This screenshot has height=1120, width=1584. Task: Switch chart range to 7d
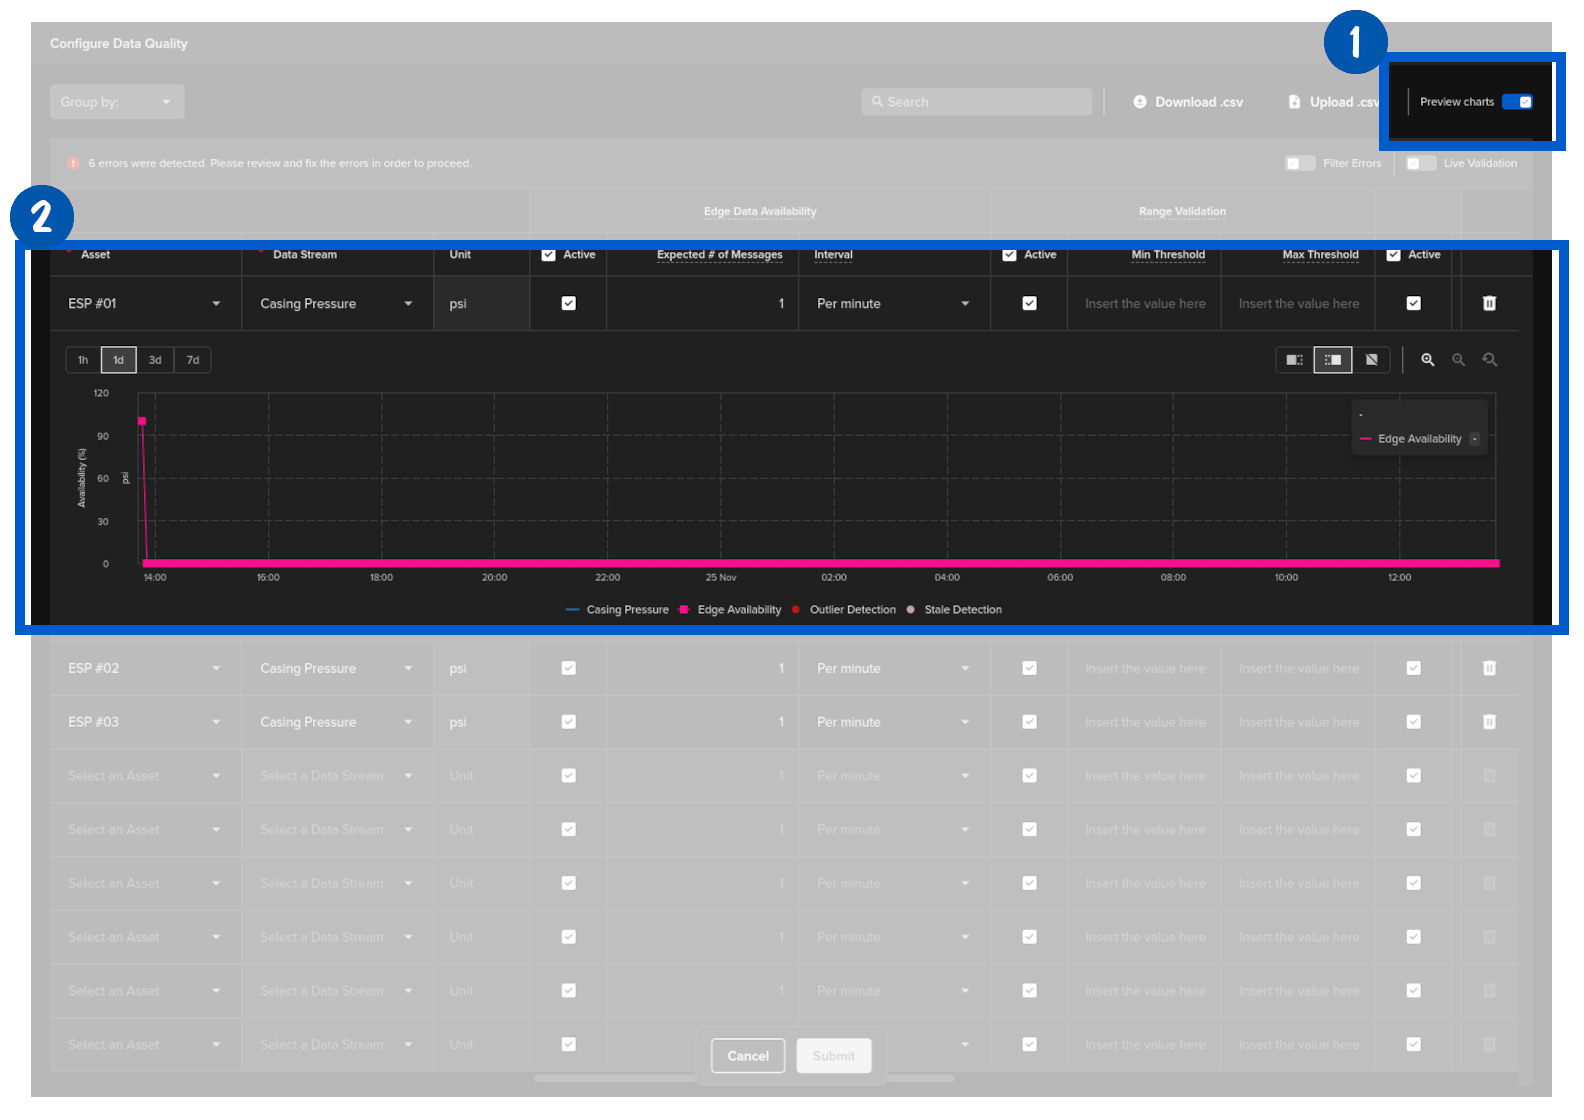(x=193, y=360)
